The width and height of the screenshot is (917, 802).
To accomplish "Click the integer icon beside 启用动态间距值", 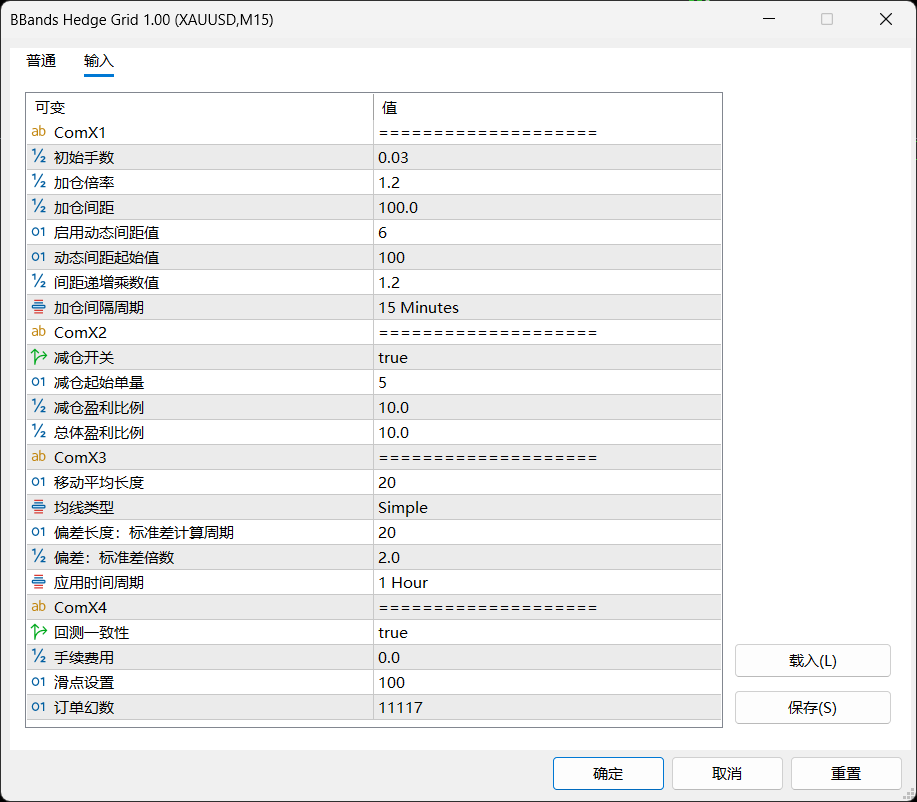I will (x=39, y=232).
